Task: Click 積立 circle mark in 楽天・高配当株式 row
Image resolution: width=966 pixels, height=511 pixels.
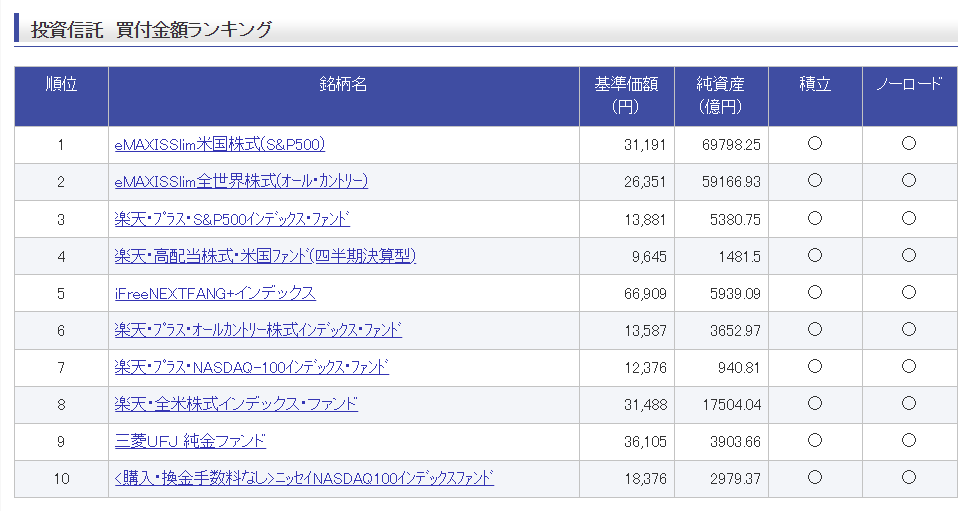Action: [814, 255]
